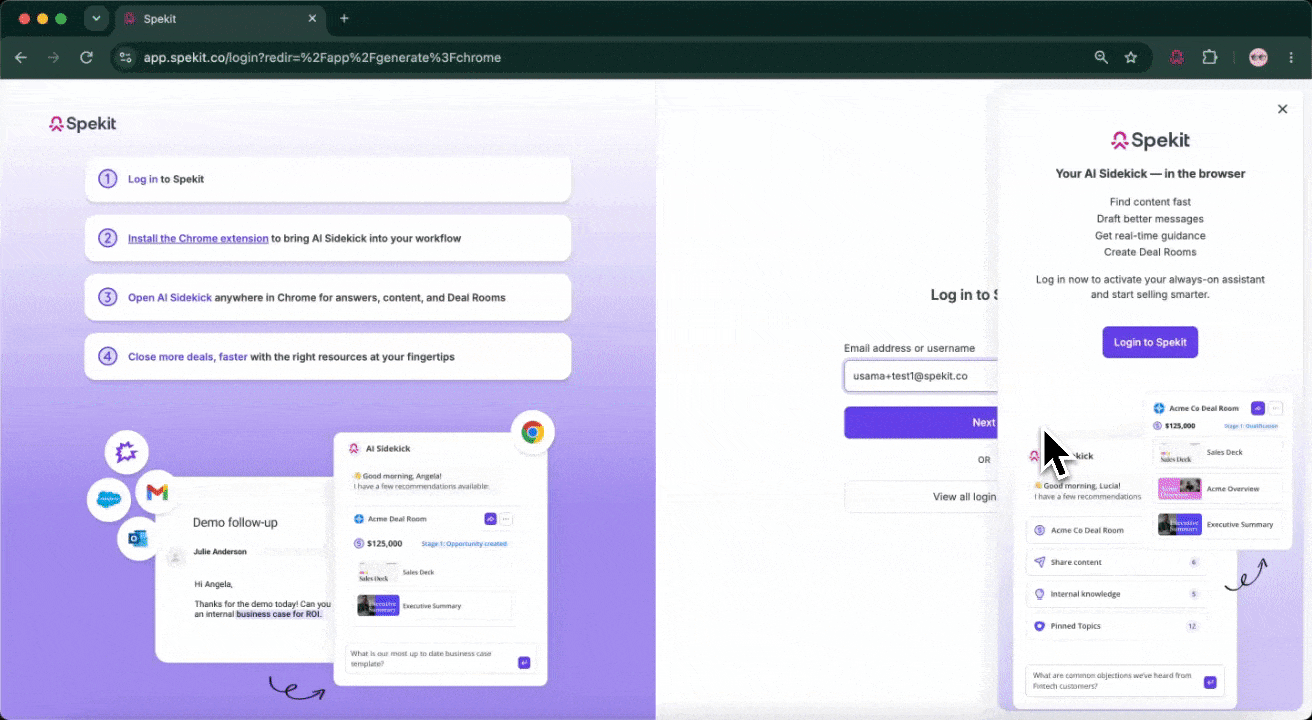Screen dimensions: 1312x720
Task: Click 'Your AI Sidekick — in the browser' heading
Action: (x=1150, y=173)
